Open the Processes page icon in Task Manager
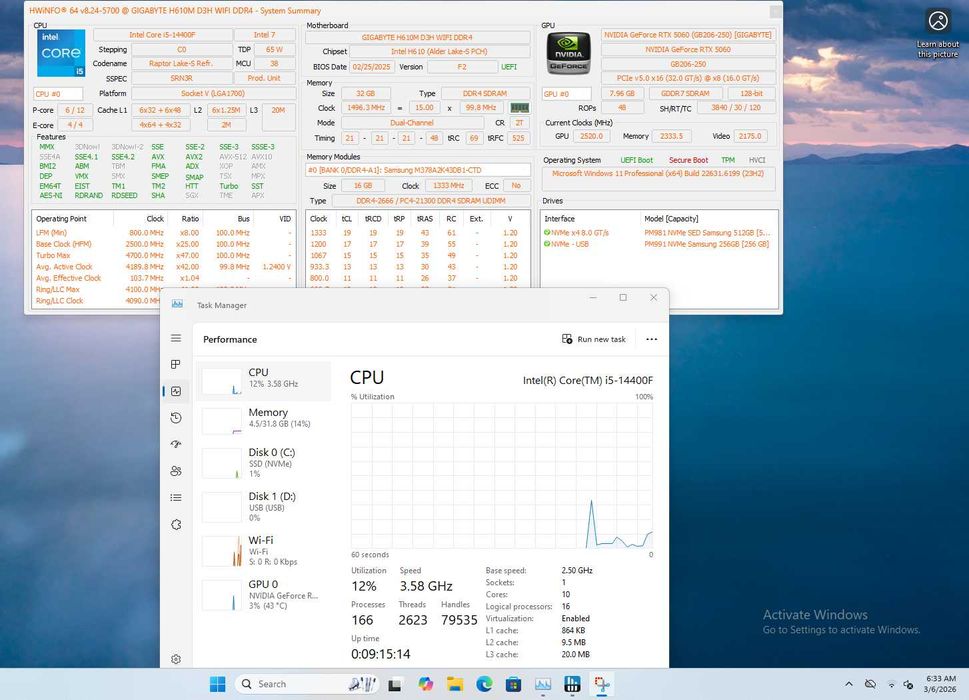 (176, 365)
